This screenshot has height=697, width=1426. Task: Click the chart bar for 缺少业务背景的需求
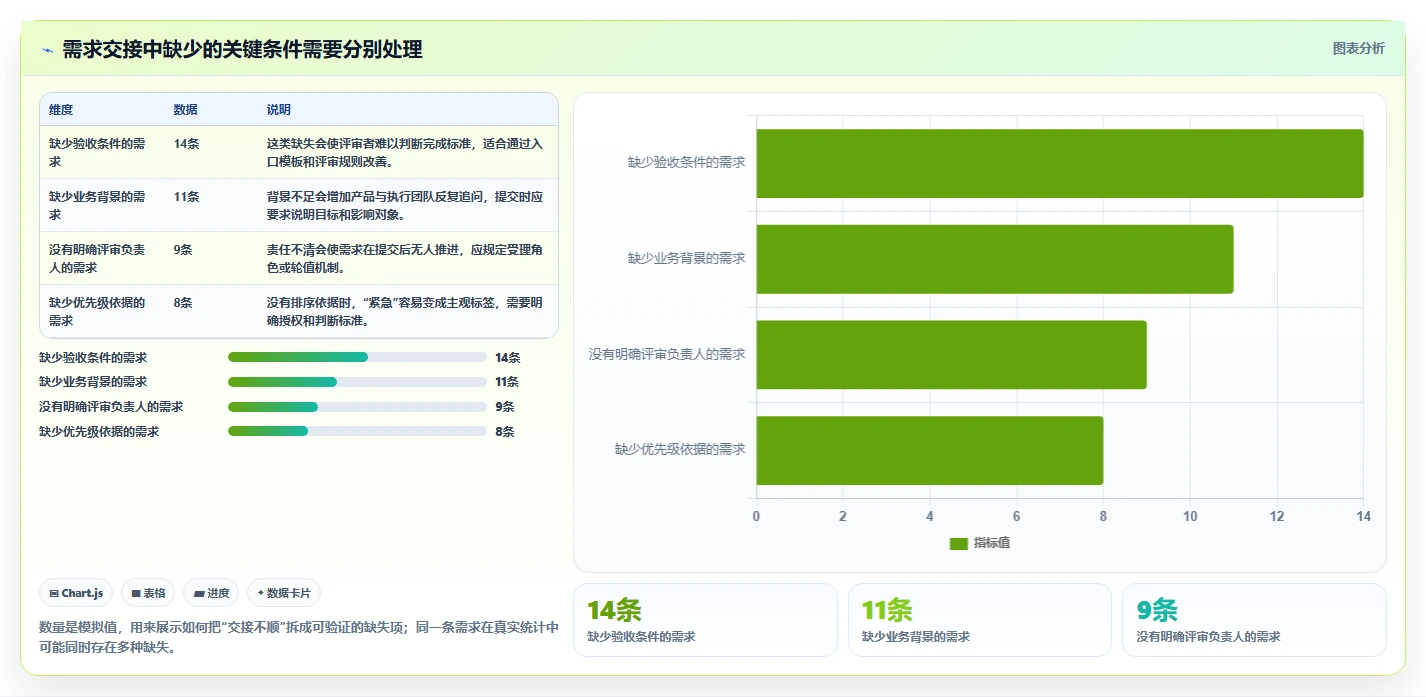(x=995, y=259)
